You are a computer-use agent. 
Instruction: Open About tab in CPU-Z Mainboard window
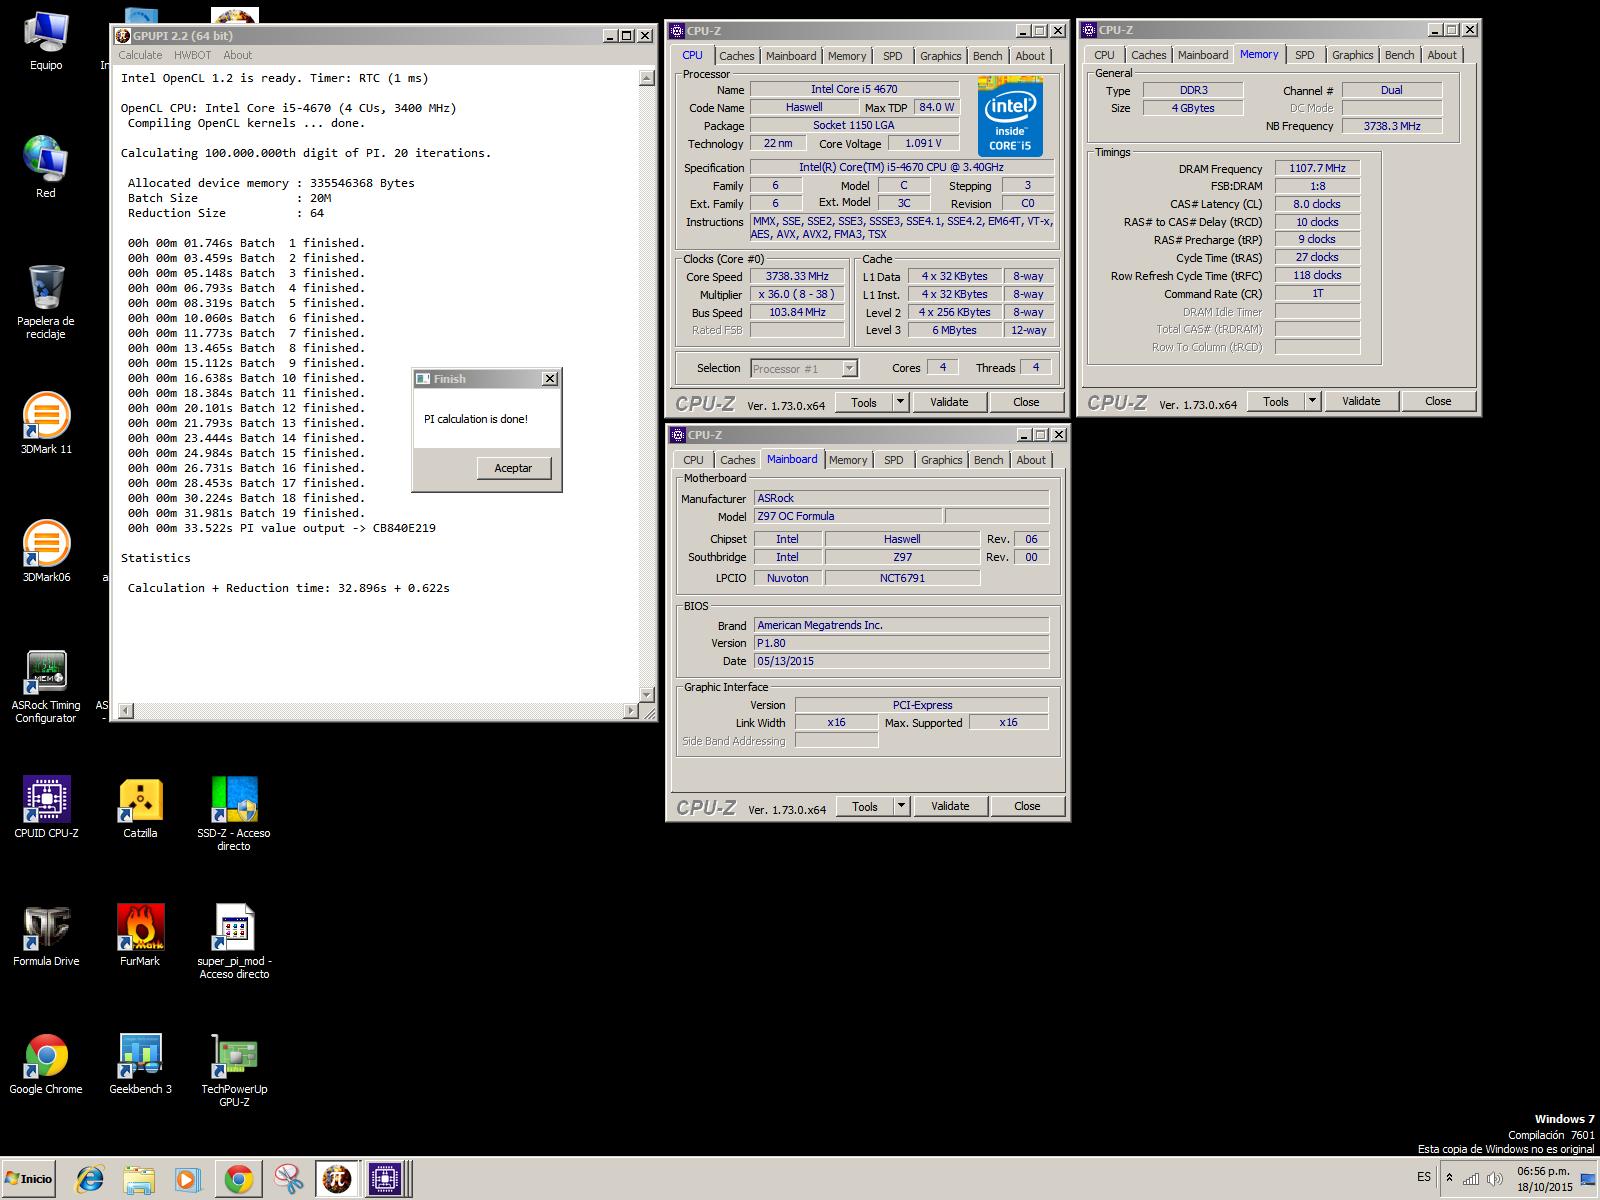point(1031,460)
